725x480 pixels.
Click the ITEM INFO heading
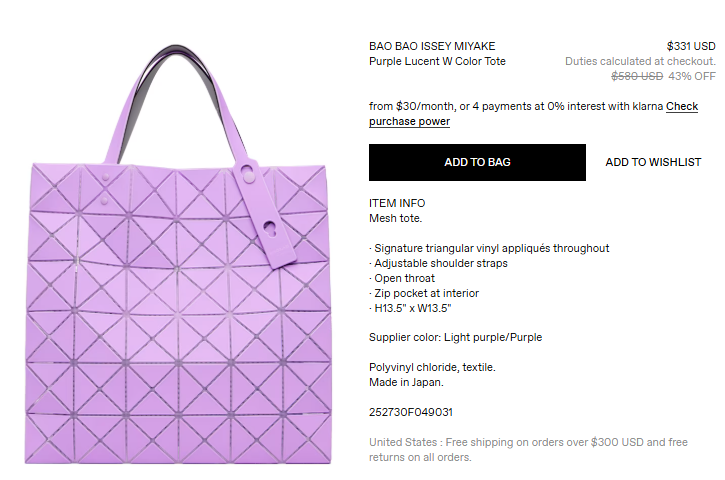tap(397, 203)
